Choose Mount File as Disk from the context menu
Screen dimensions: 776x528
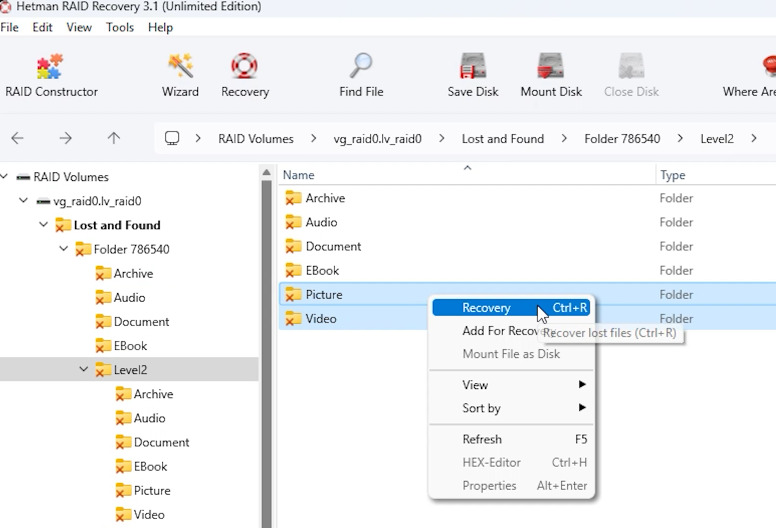click(x=511, y=354)
